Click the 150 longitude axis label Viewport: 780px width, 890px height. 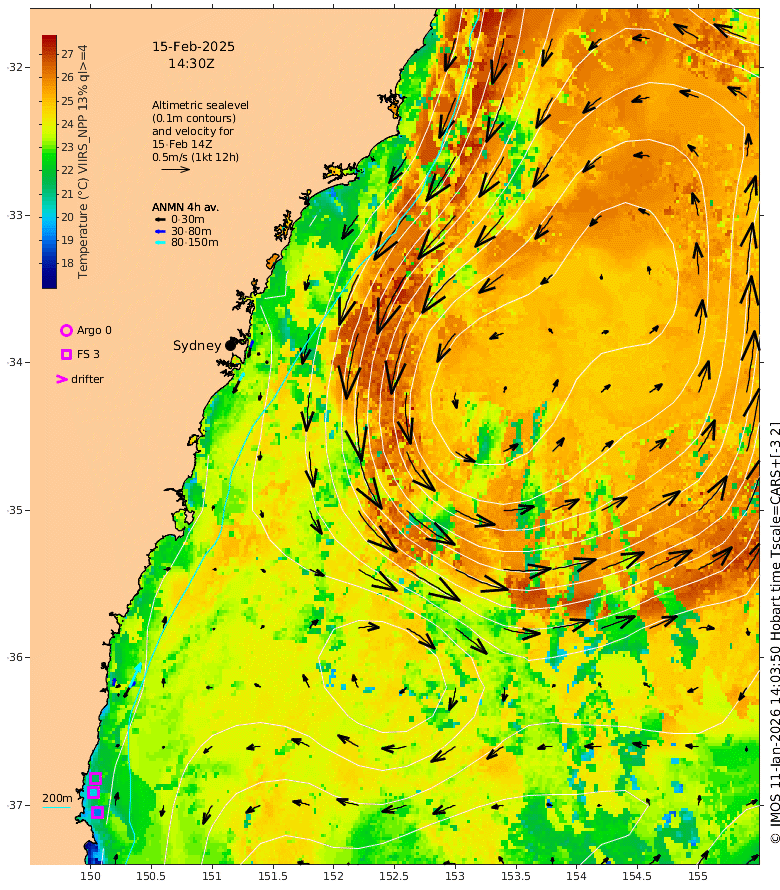pyautogui.click(x=90, y=876)
